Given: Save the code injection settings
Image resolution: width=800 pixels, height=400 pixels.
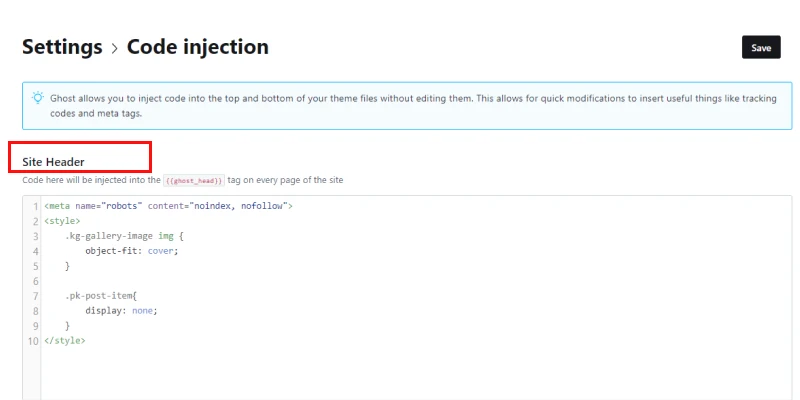Looking at the screenshot, I should point(761,48).
